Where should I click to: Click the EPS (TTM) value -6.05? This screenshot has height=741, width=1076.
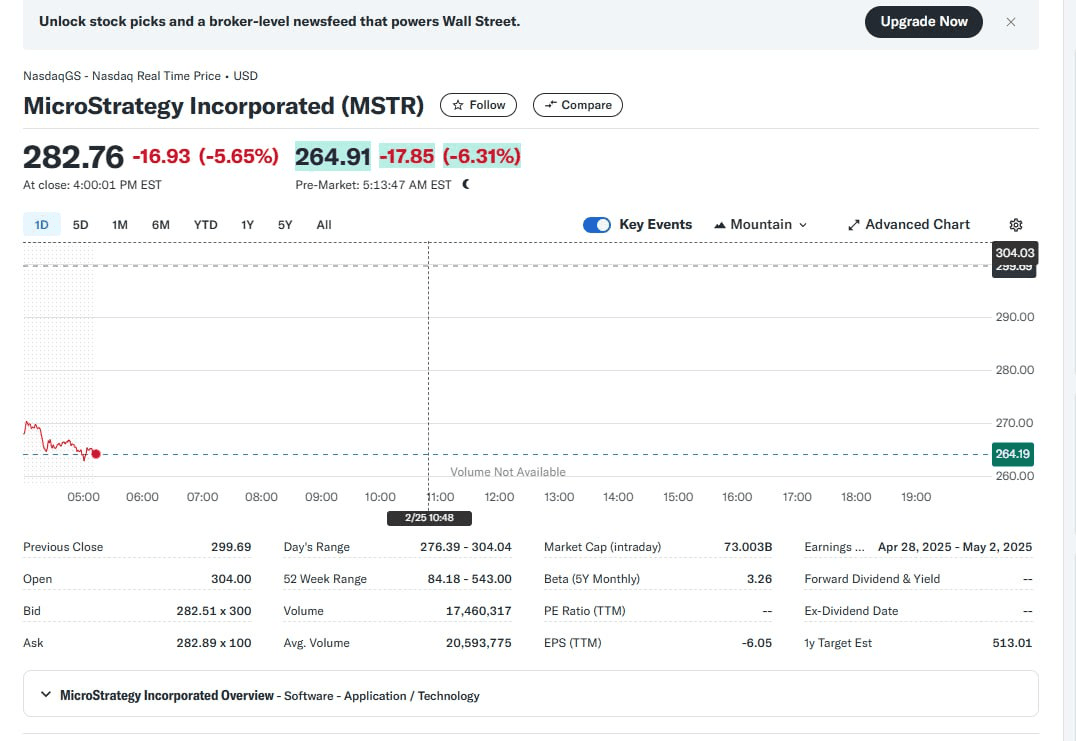click(x=757, y=643)
